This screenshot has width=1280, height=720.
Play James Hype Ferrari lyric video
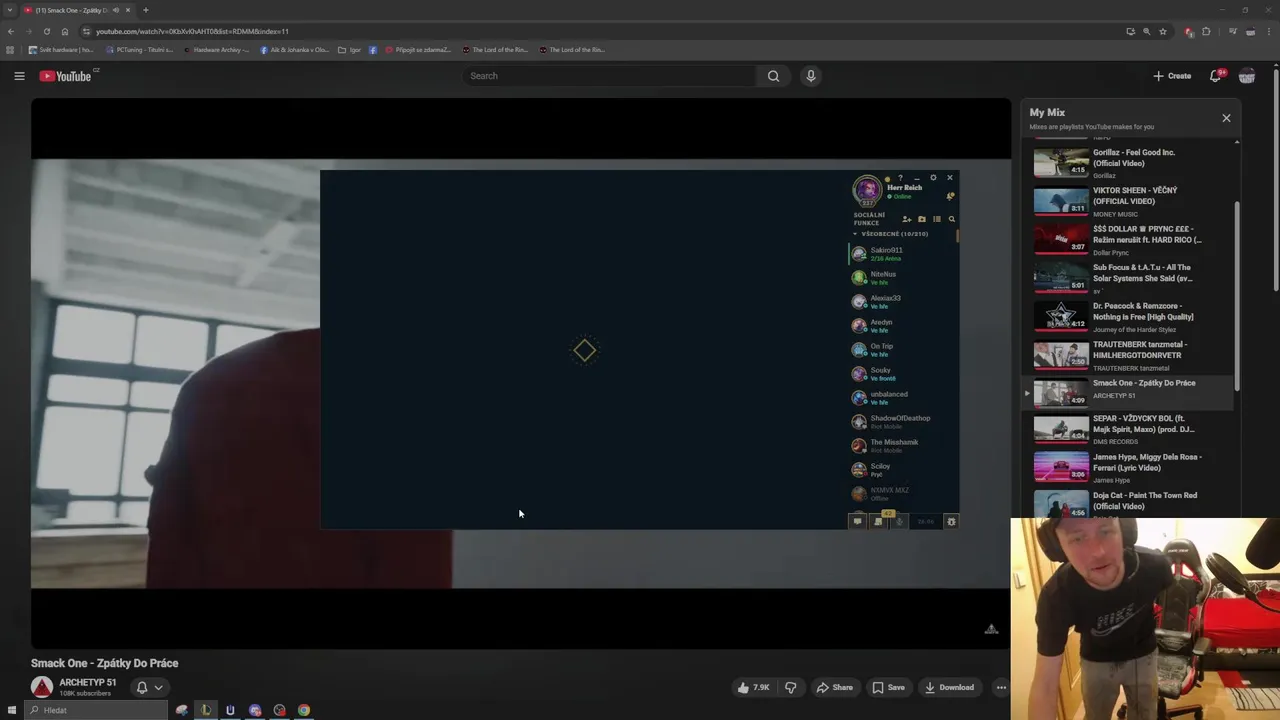coord(1130,467)
